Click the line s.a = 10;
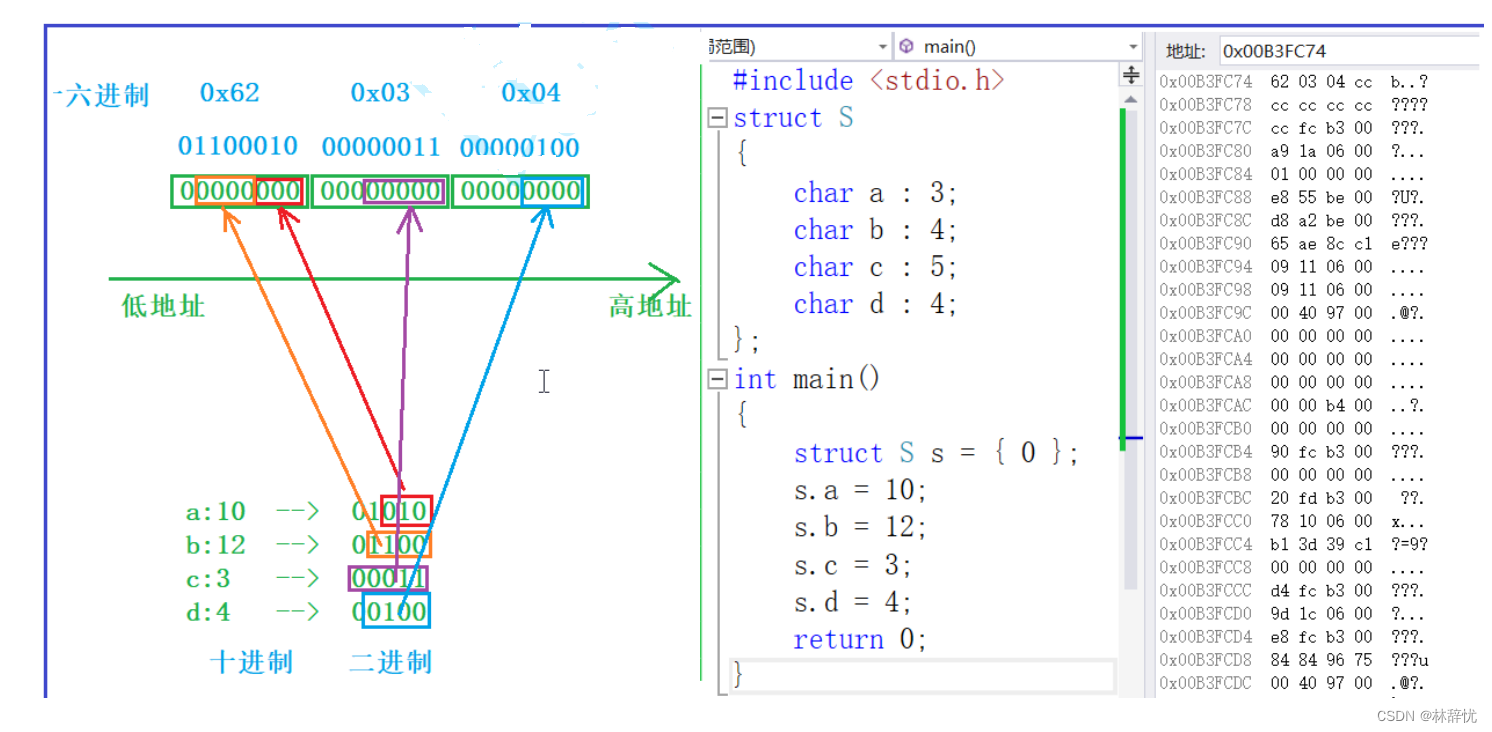This screenshot has height=732, width=1492. (860, 490)
